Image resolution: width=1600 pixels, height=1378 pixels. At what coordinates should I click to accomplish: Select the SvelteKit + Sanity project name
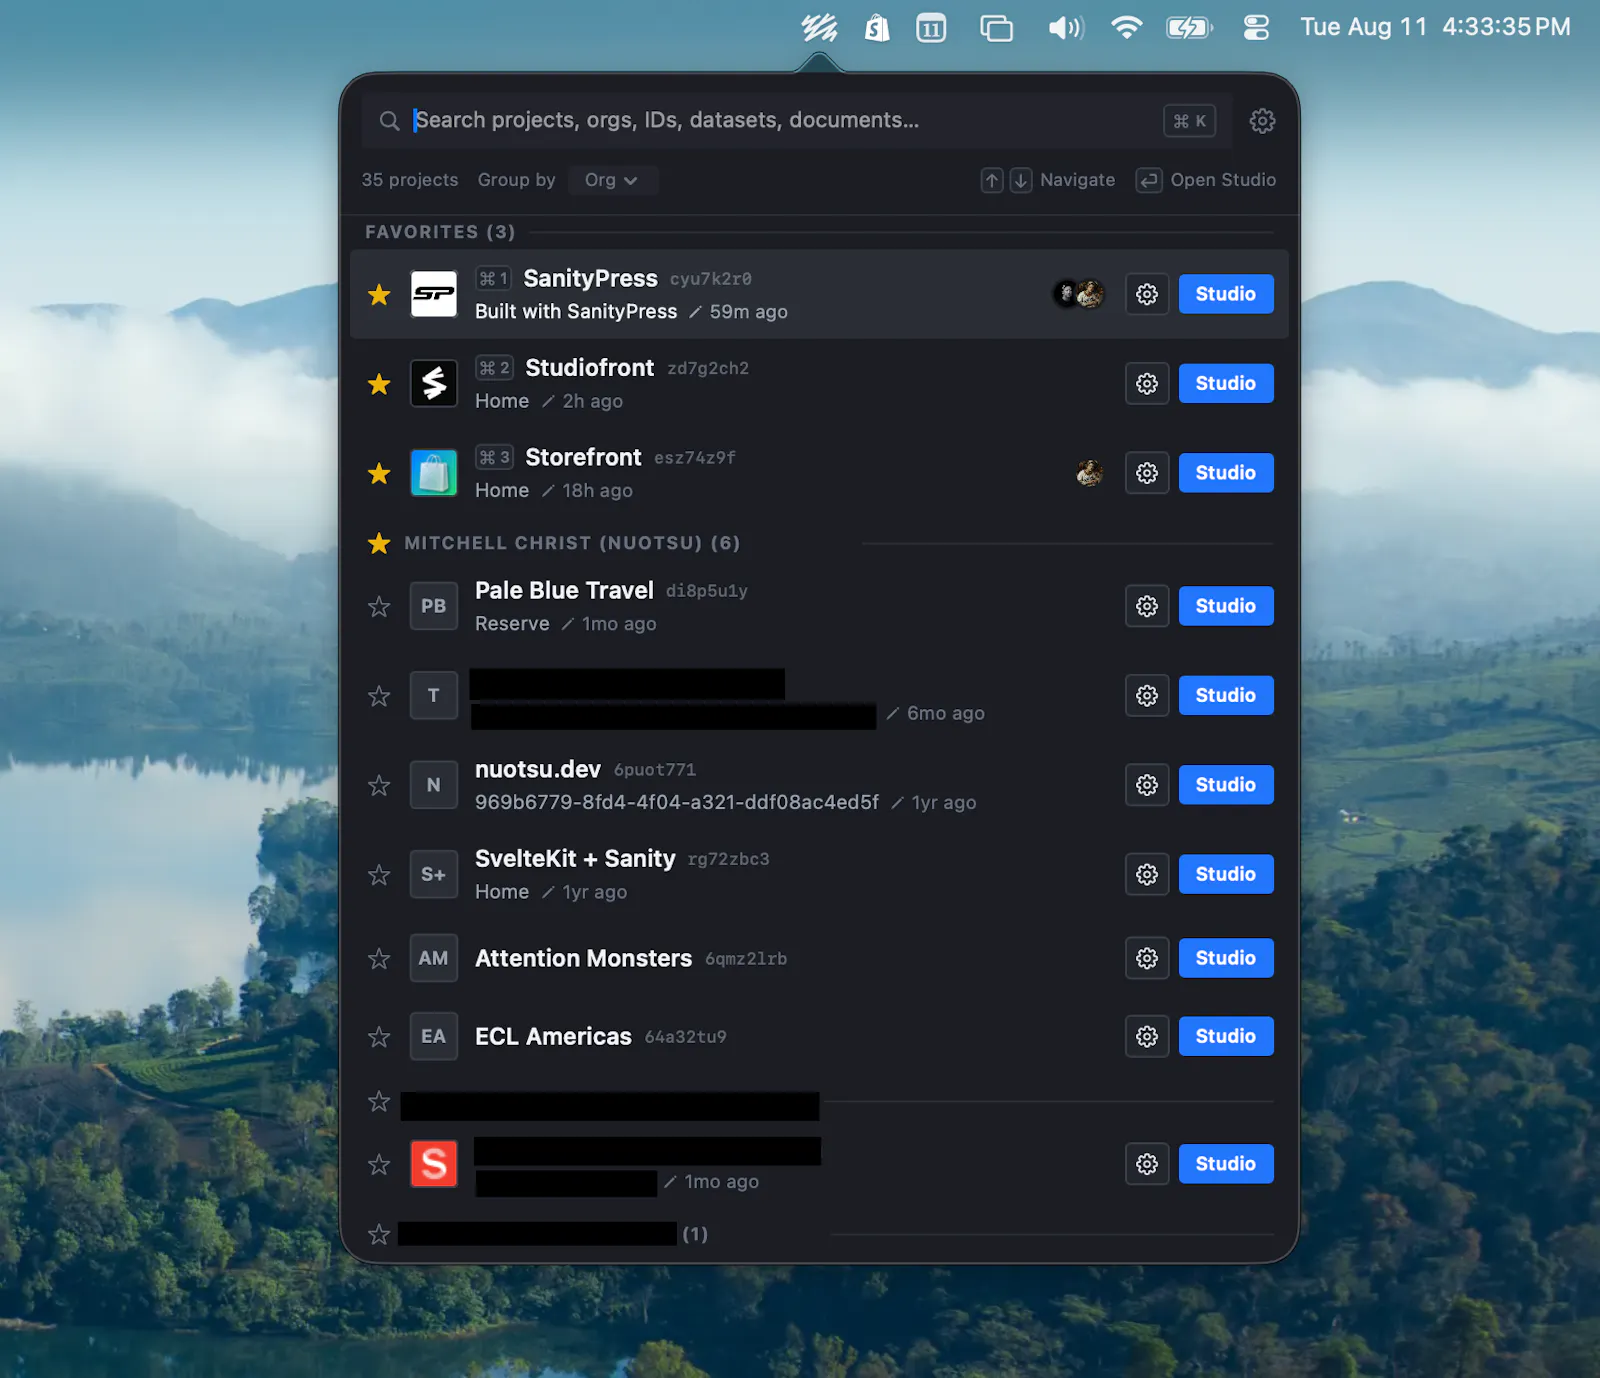click(575, 859)
